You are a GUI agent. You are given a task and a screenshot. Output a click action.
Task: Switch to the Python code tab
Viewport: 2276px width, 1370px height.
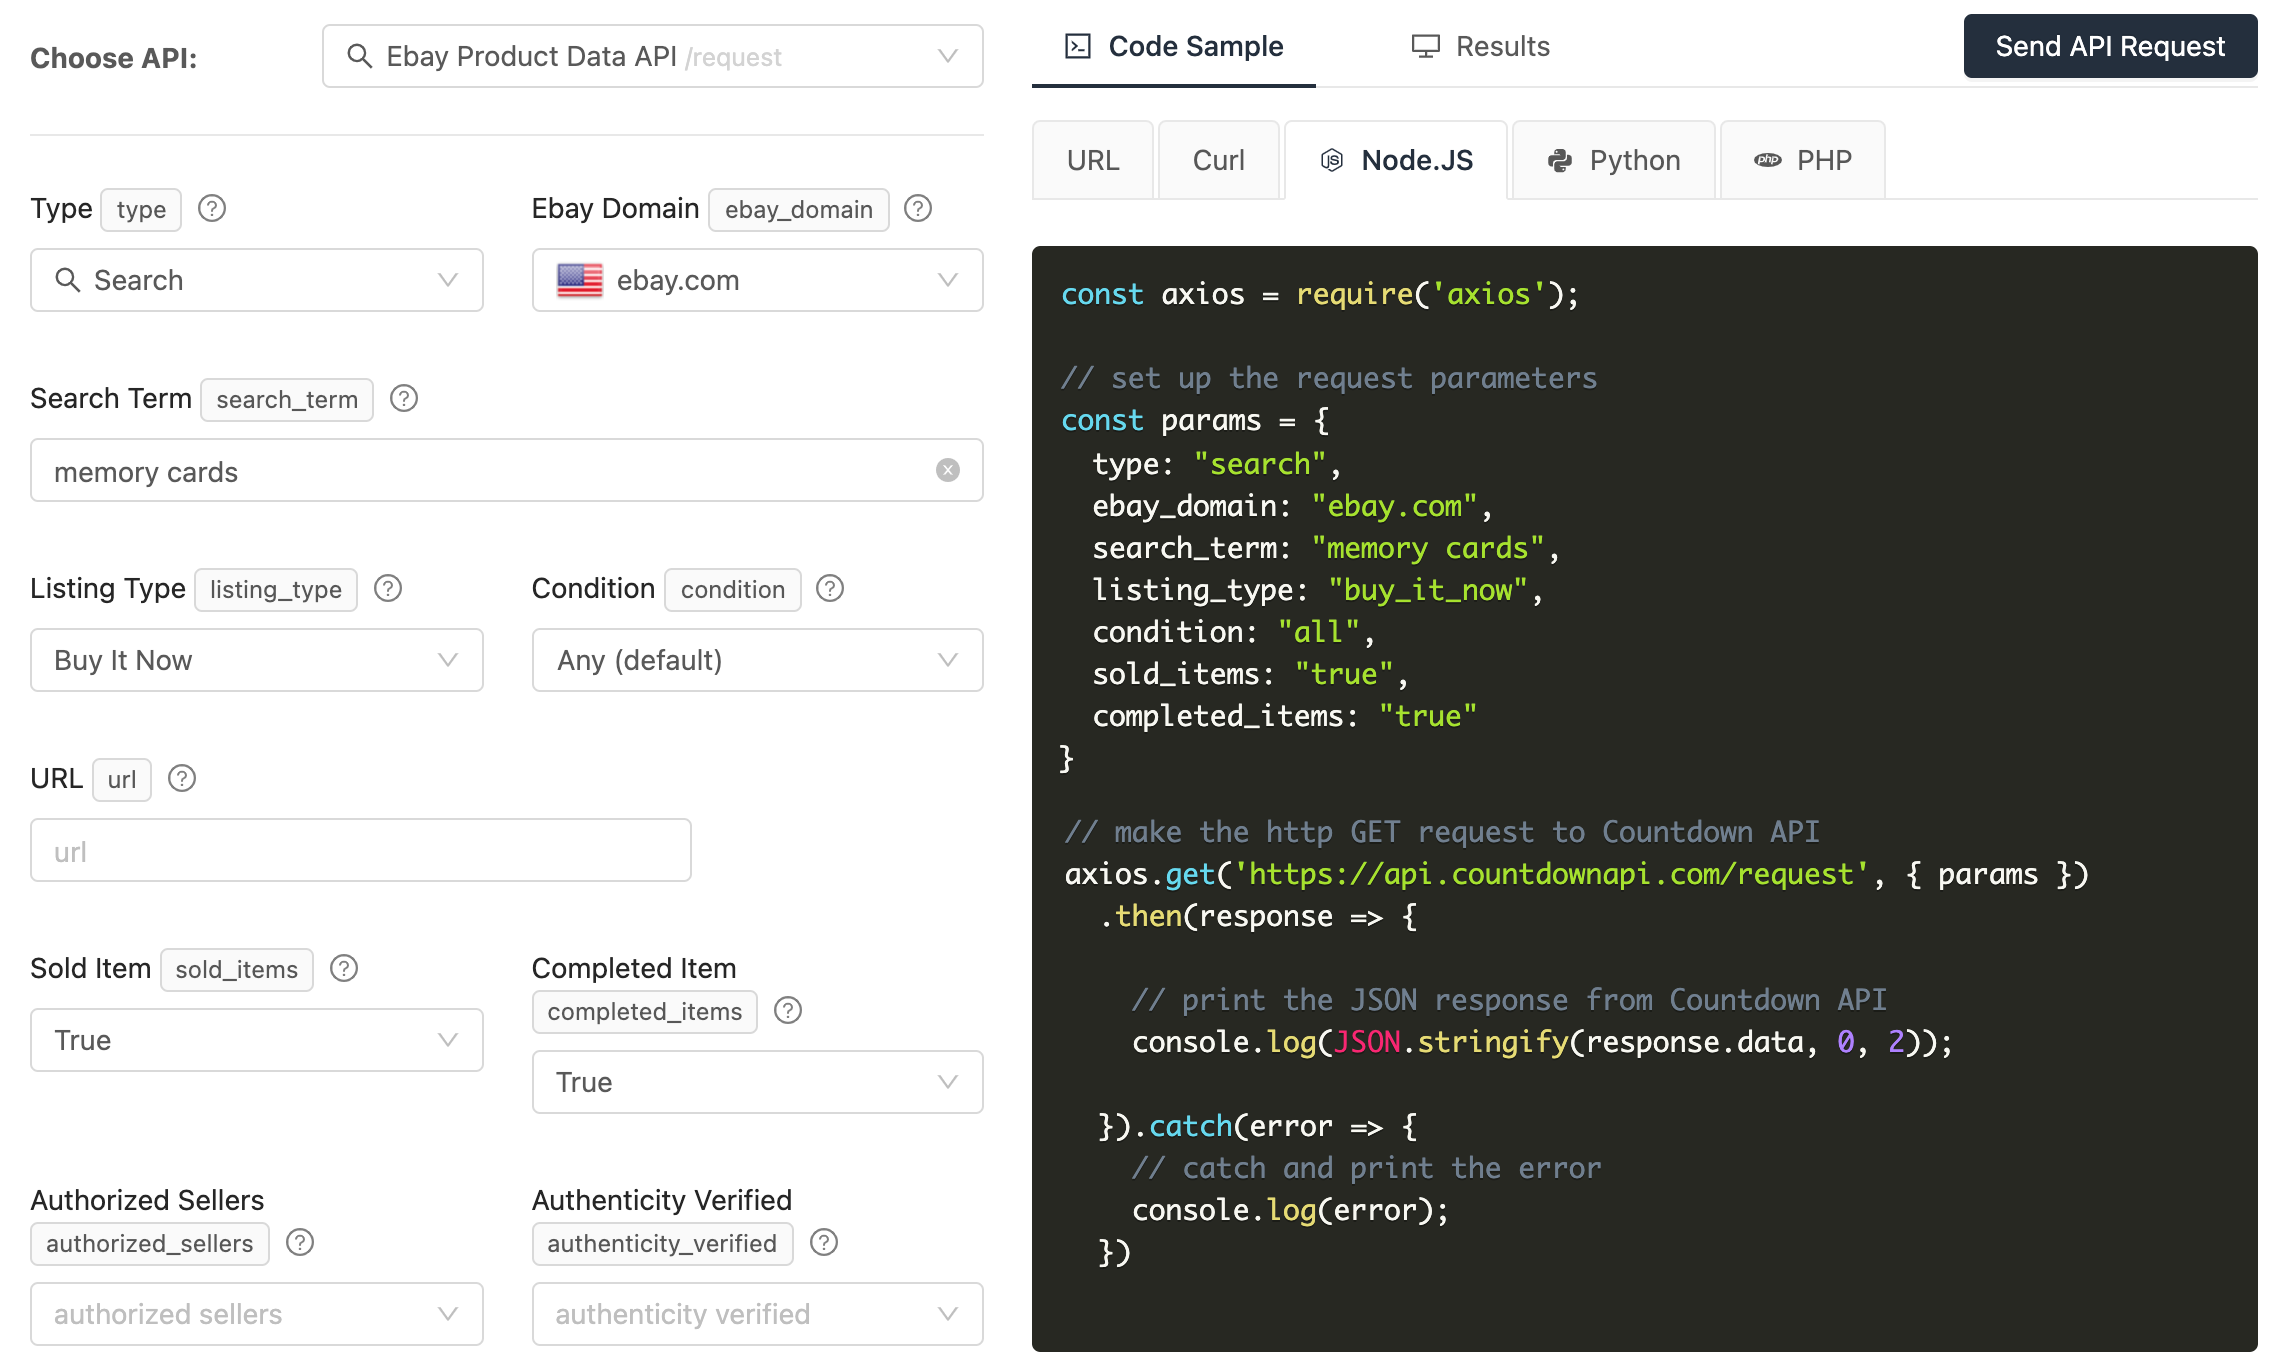1614,160
